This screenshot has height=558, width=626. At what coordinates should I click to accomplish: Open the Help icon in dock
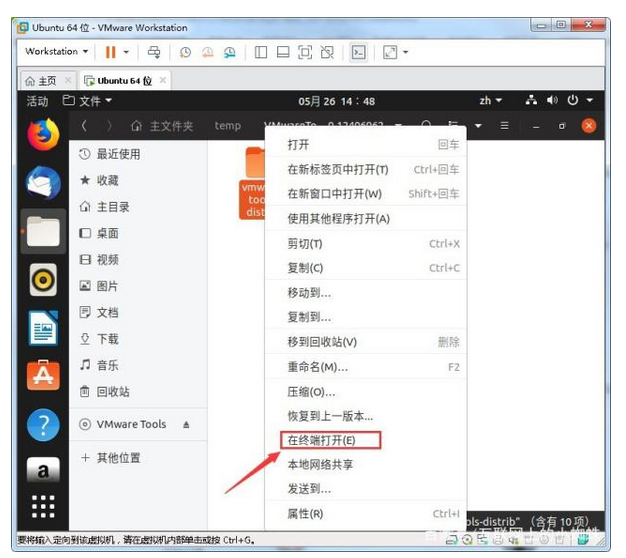point(43,425)
